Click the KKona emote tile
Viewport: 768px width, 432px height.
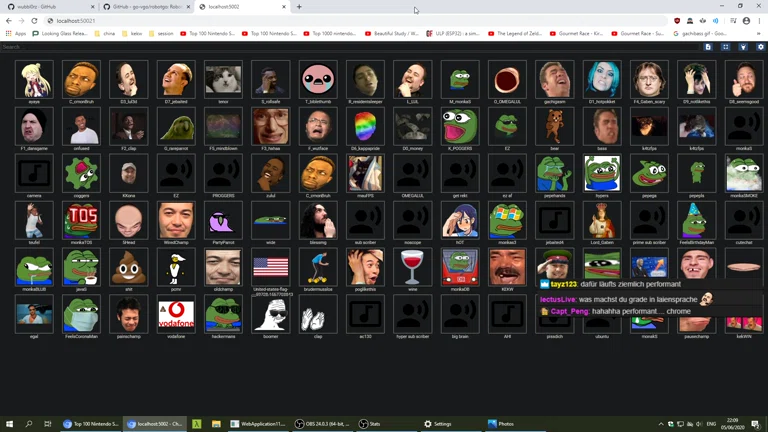pyautogui.click(x=129, y=173)
